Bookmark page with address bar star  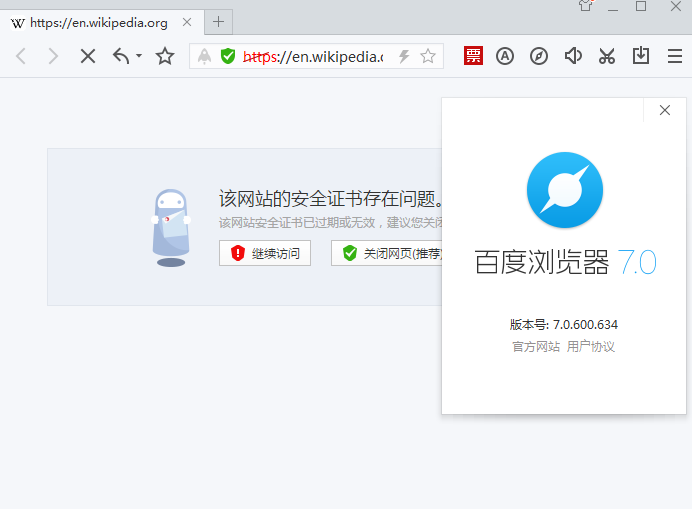point(428,57)
